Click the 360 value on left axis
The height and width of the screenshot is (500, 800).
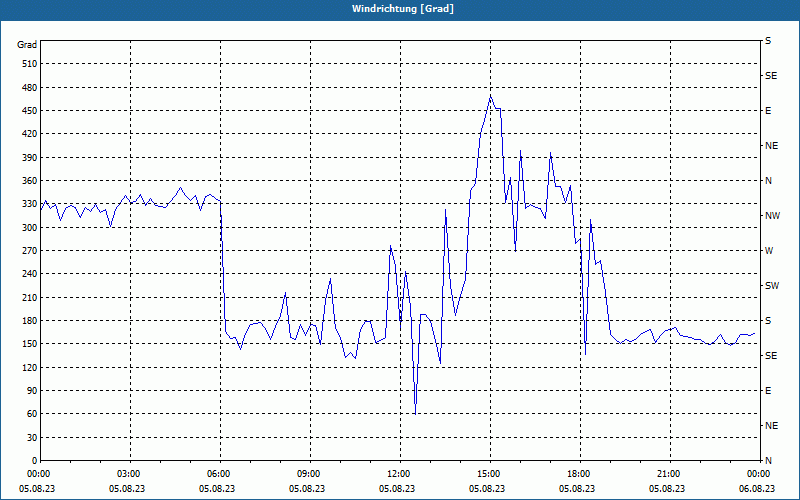[x=30, y=181]
